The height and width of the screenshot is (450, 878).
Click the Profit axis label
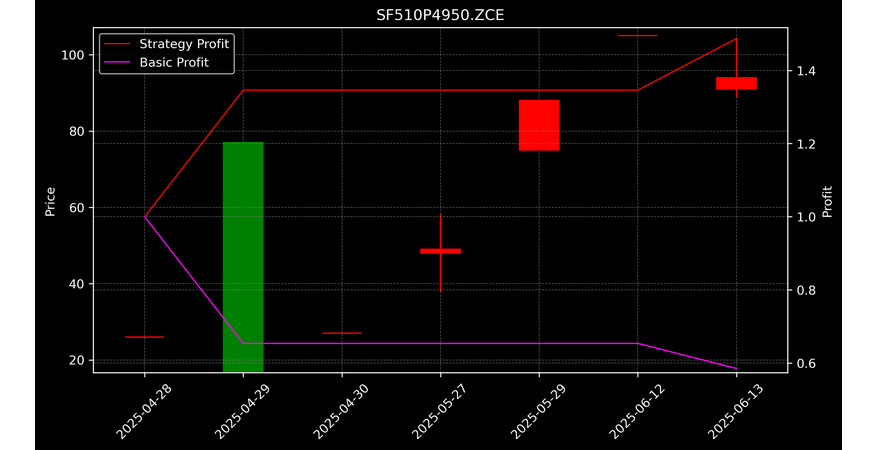pyautogui.click(x=827, y=201)
